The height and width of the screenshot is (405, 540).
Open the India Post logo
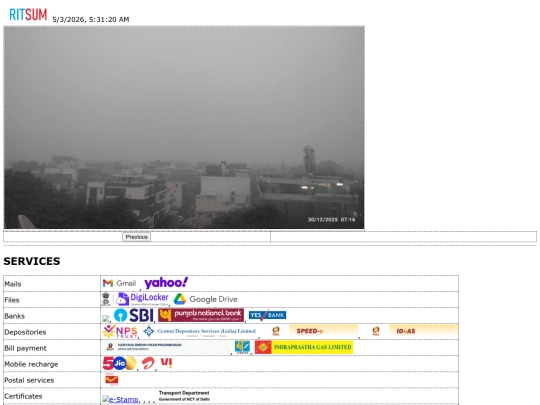[x=112, y=379]
